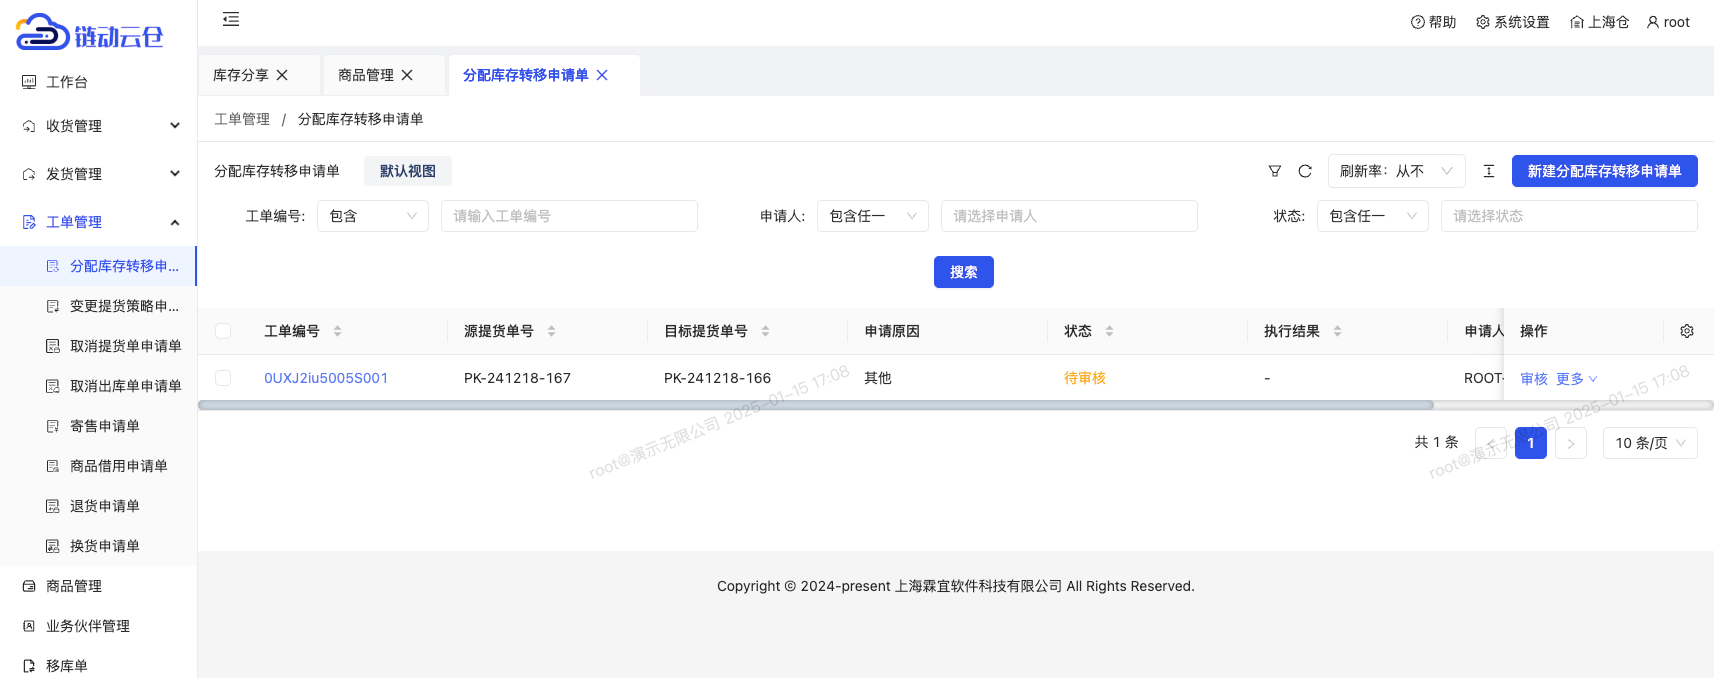This screenshot has height=678, width=1714.
Task: Click the row density icon
Action: 1488,171
